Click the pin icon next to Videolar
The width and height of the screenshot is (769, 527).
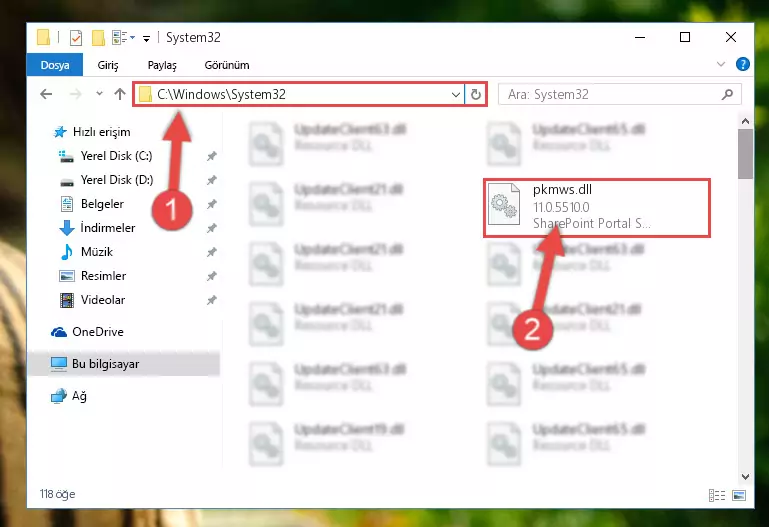tap(211, 300)
